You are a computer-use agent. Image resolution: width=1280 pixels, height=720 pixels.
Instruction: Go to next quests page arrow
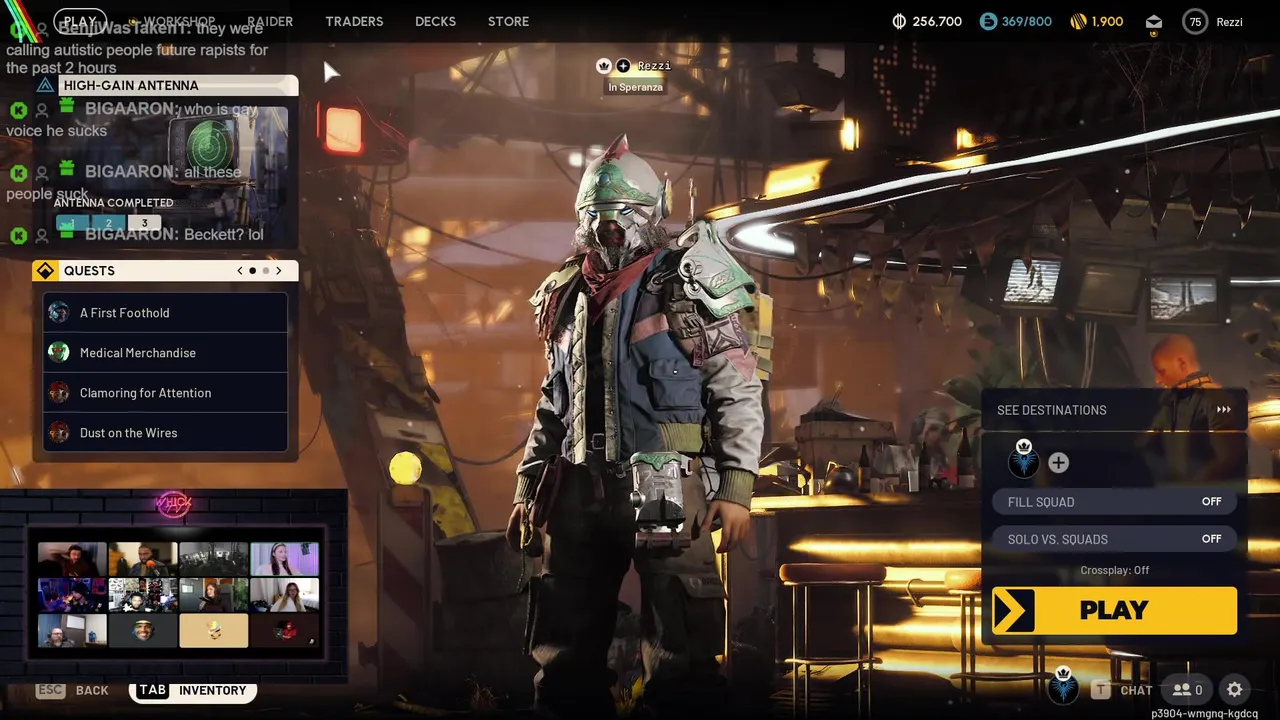(x=279, y=271)
